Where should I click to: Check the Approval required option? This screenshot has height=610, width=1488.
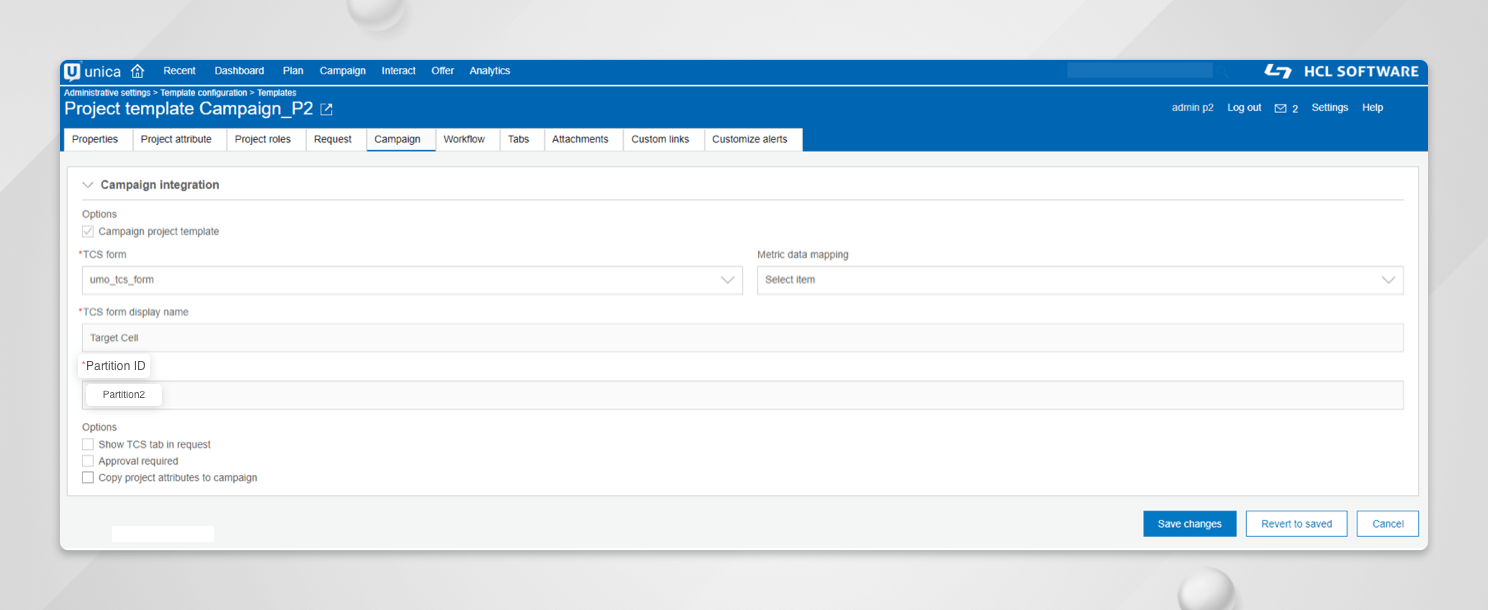click(88, 461)
